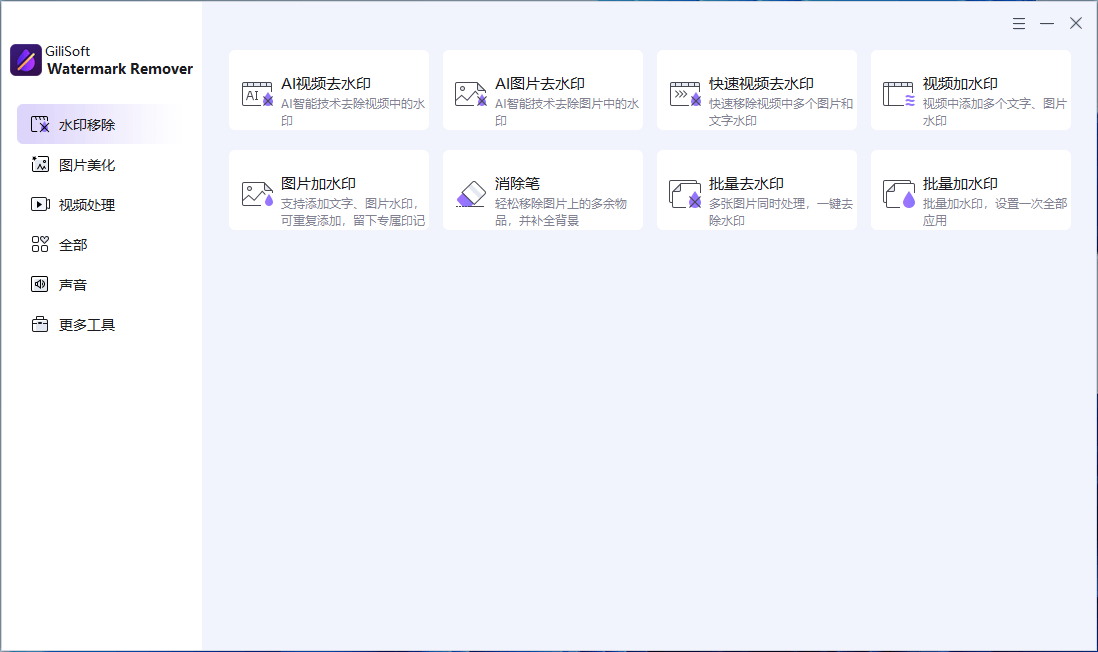This screenshot has height=652, width=1098.
Task: Open the AI图片去水印 tool
Action: pos(543,90)
